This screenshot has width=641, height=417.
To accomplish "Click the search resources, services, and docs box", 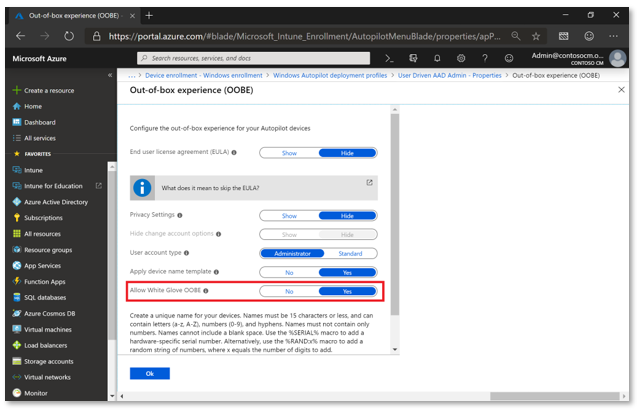I will (x=250, y=59).
